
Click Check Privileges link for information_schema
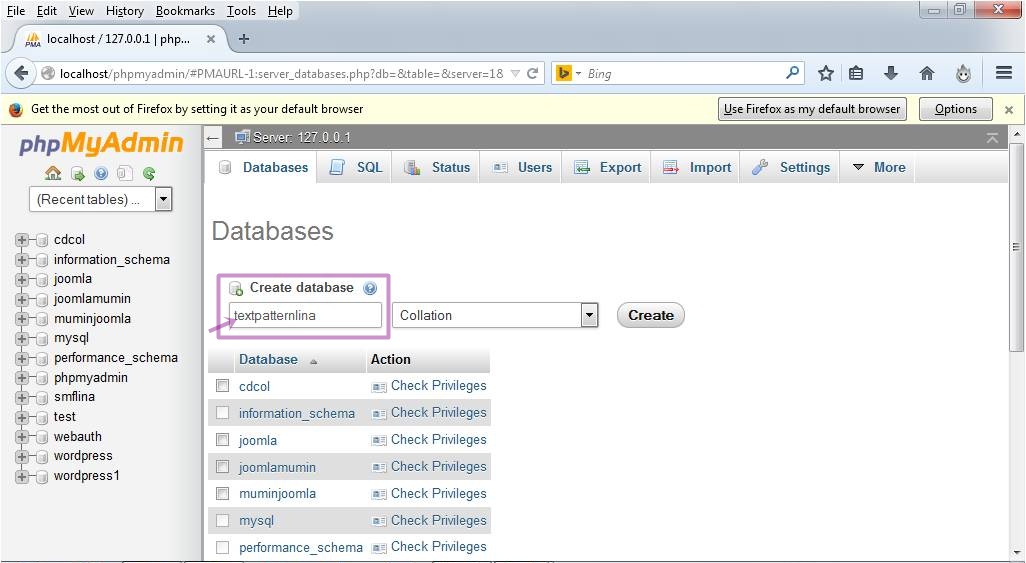438,413
